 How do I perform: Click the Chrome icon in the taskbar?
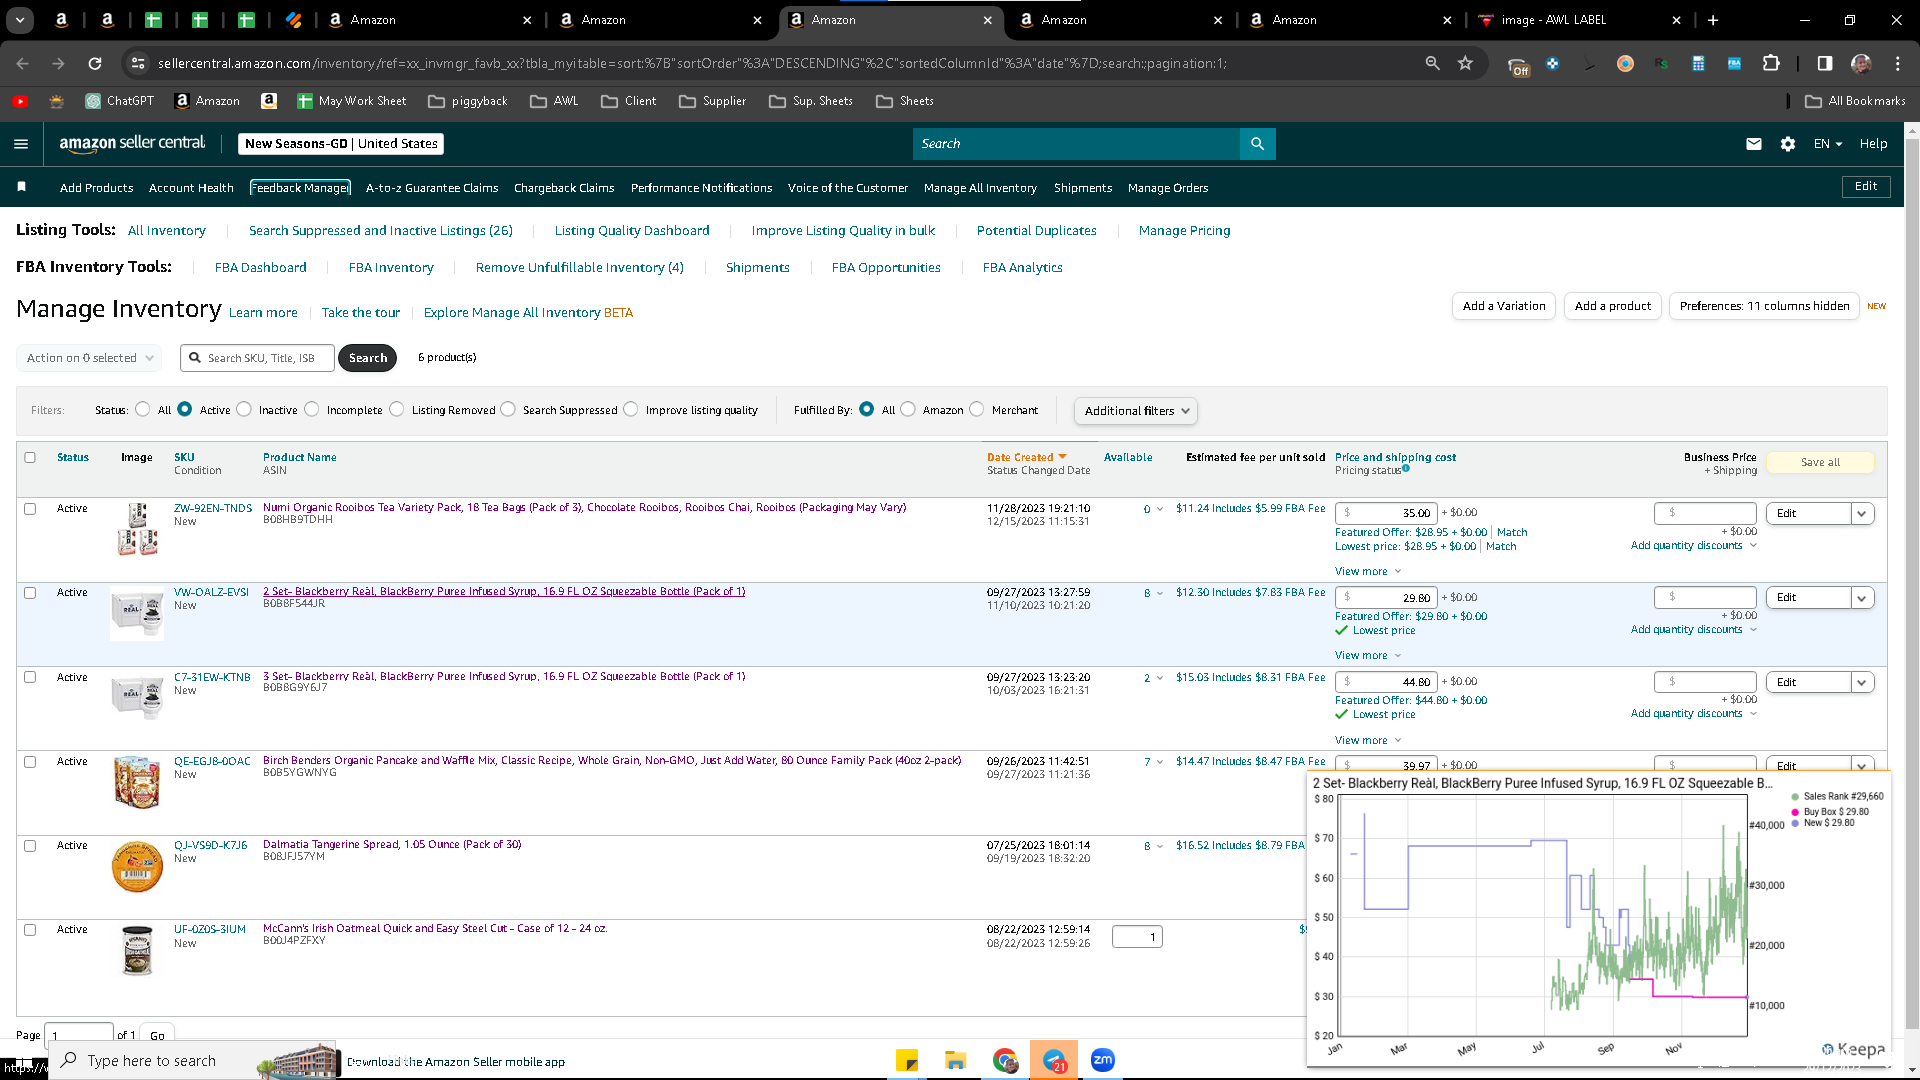[1005, 1060]
